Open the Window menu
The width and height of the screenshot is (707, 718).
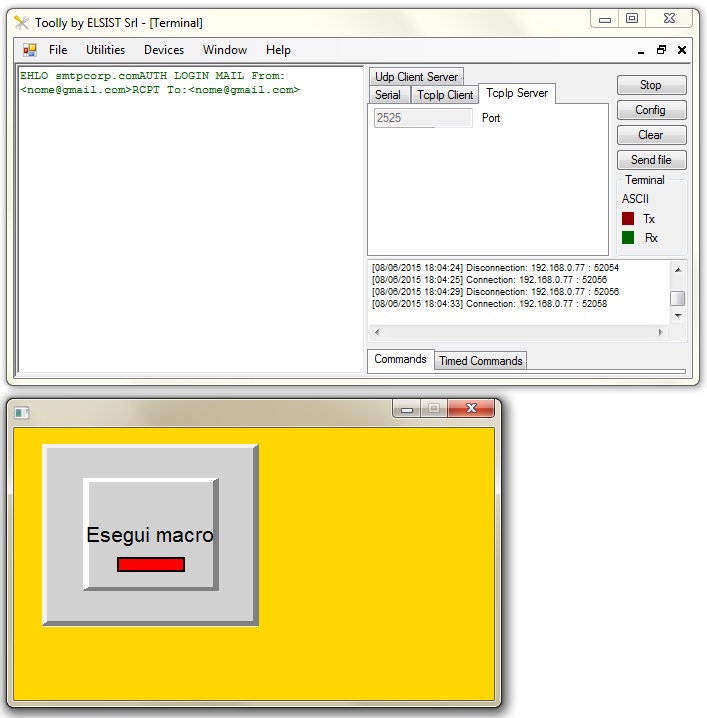225,50
